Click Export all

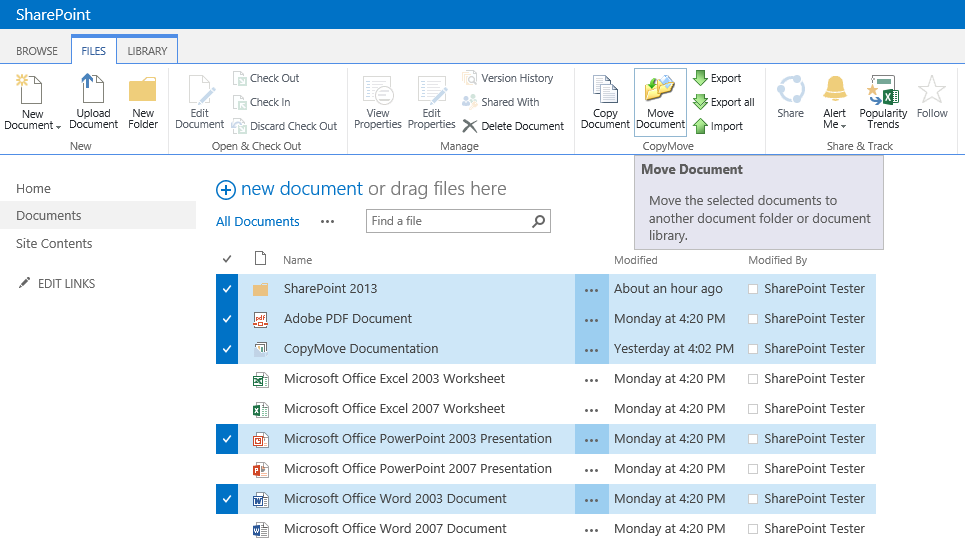pos(724,102)
